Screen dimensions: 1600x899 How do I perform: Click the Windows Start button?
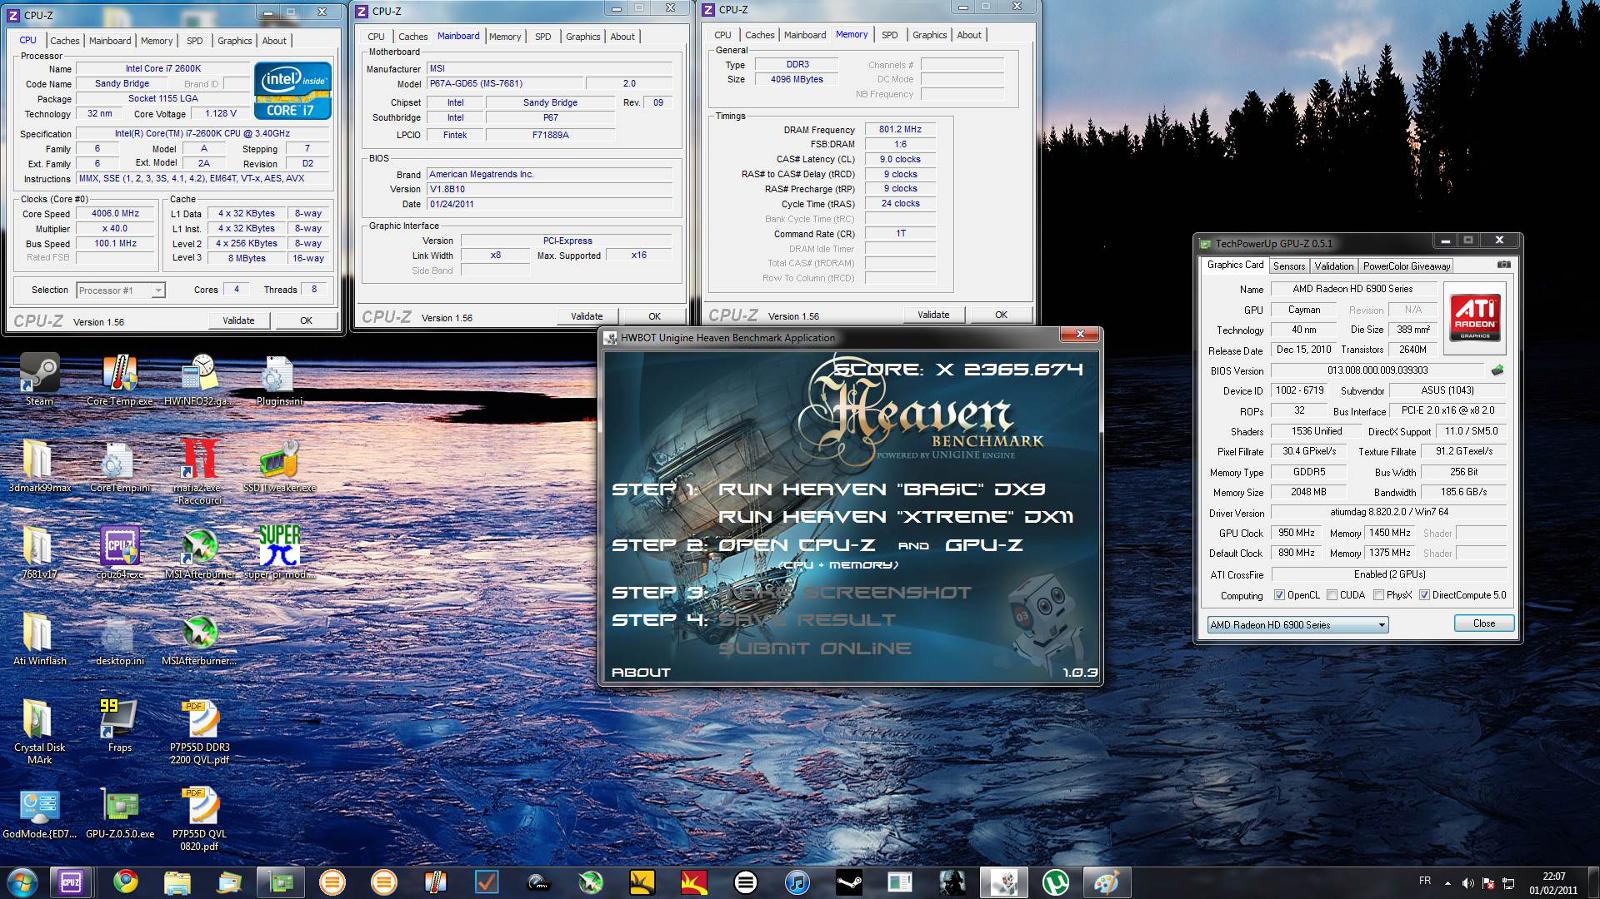pyautogui.click(x=22, y=882)
